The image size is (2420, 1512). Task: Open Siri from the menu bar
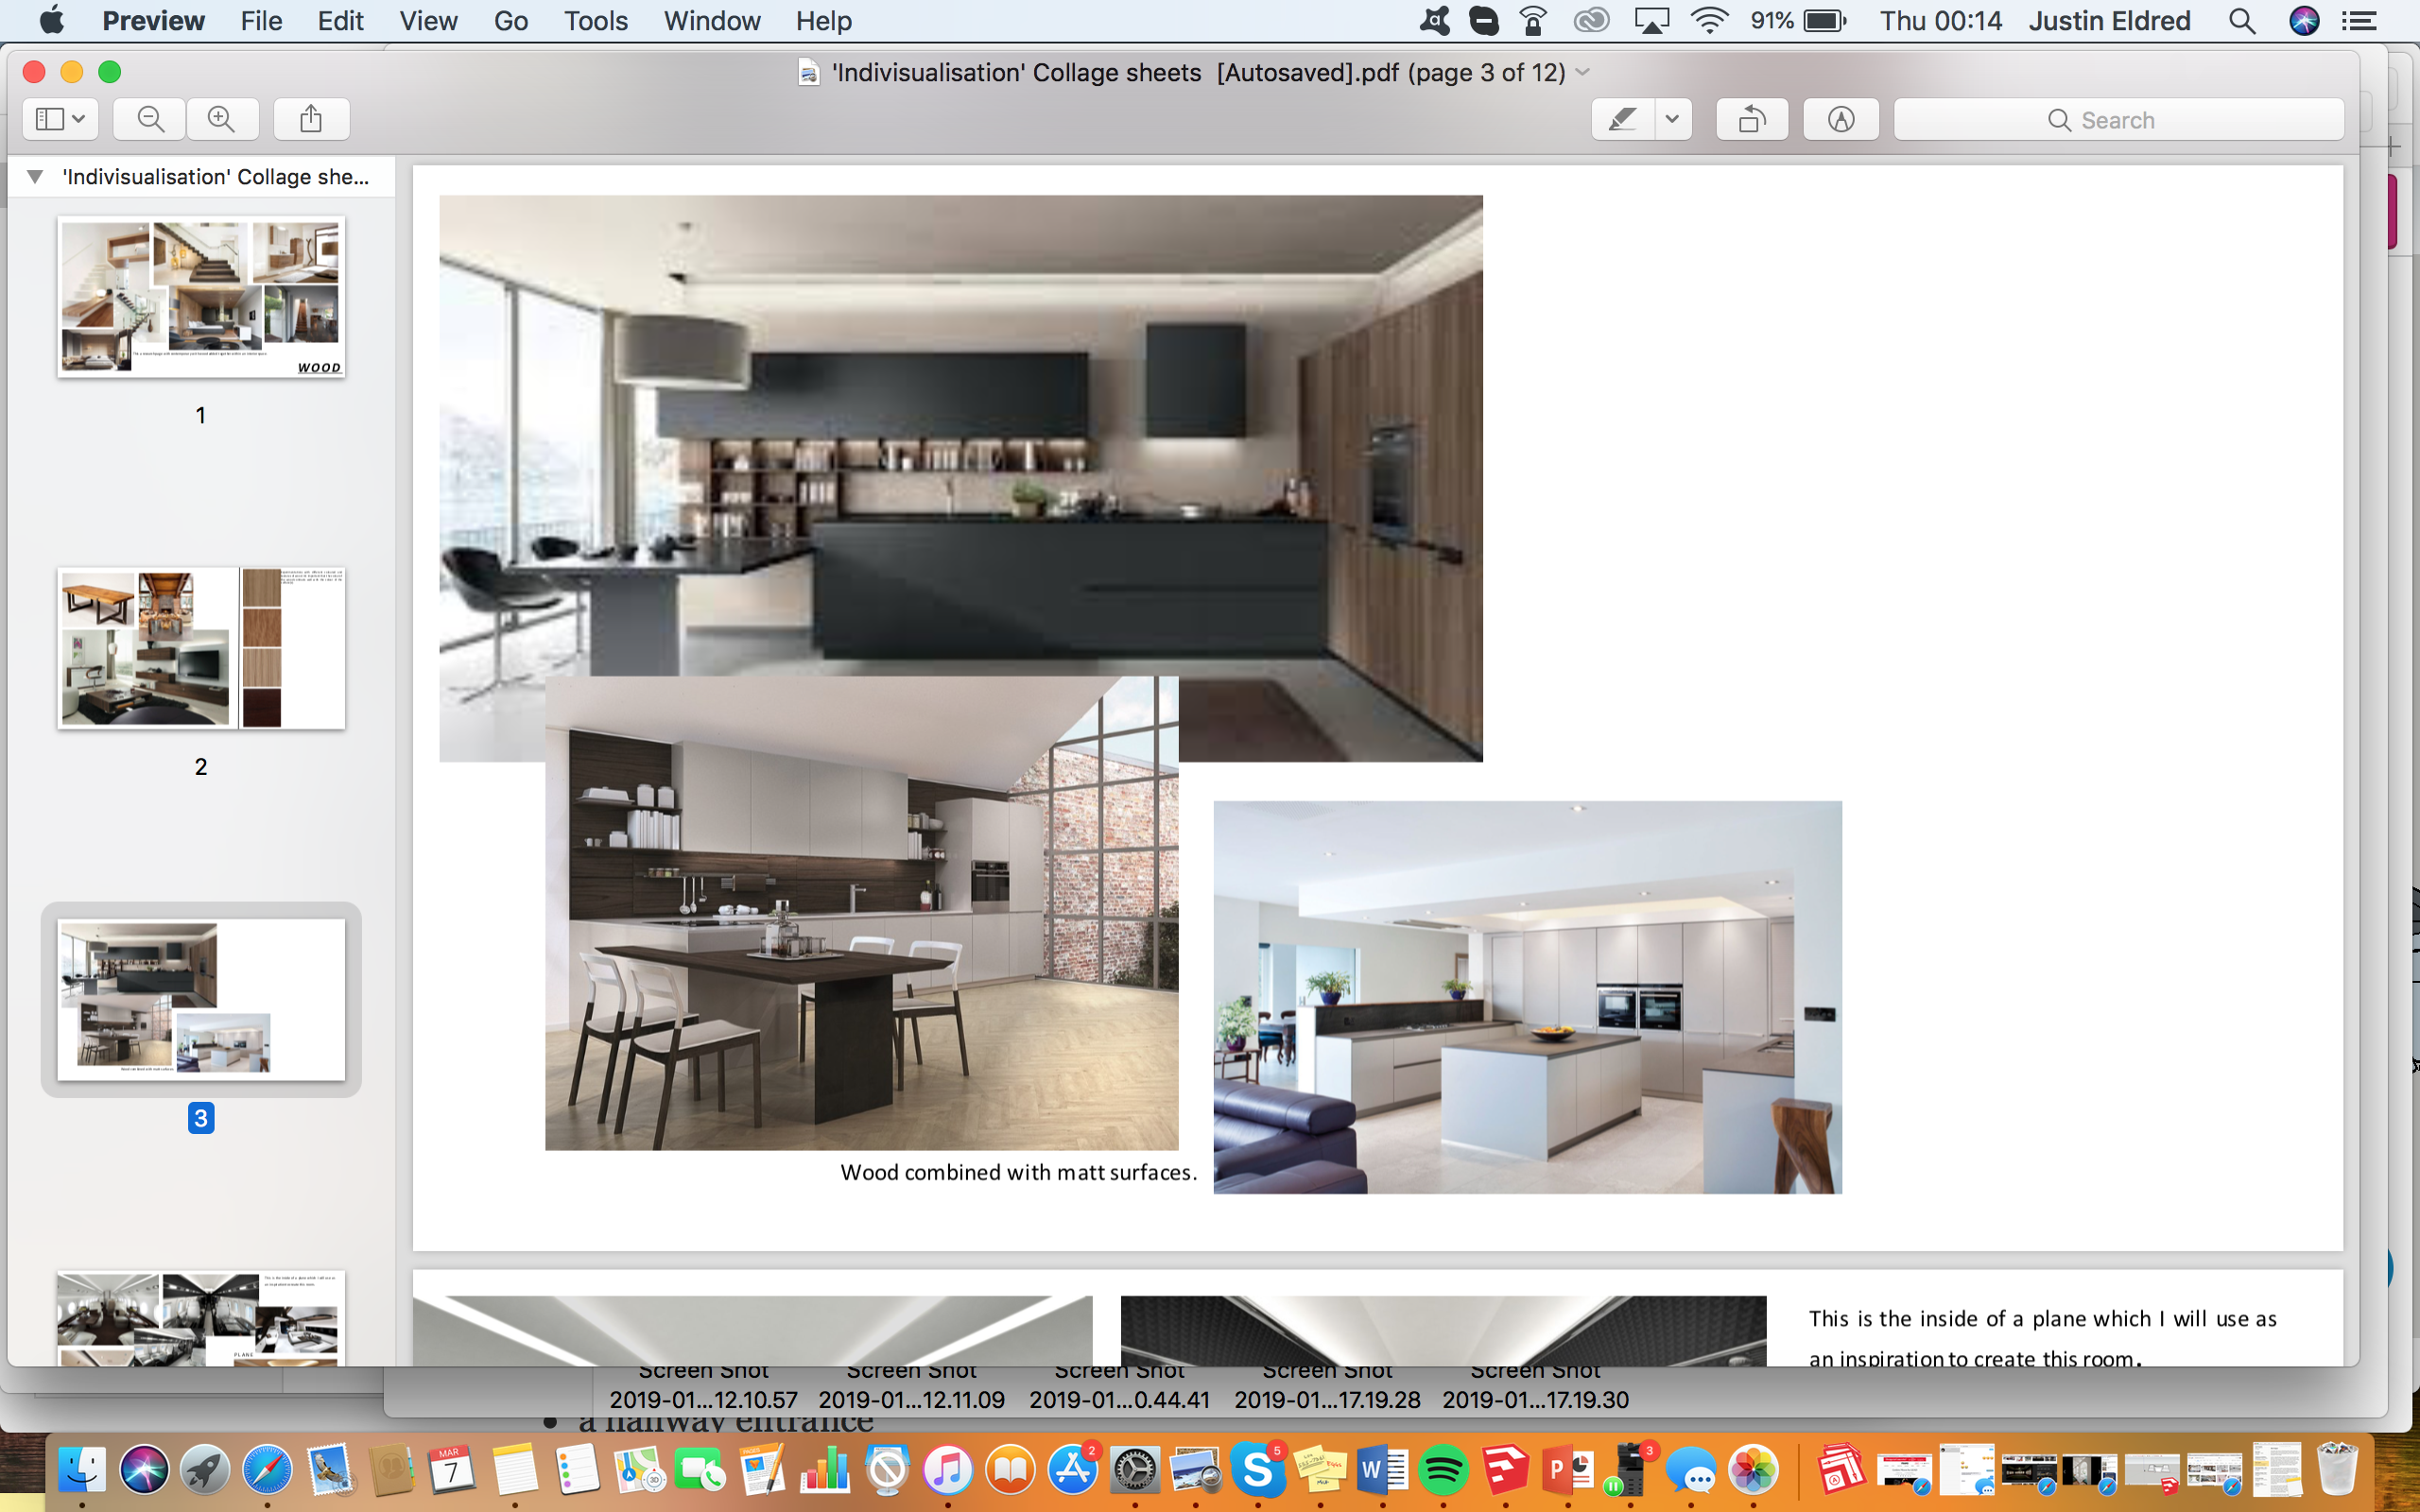2304,21
